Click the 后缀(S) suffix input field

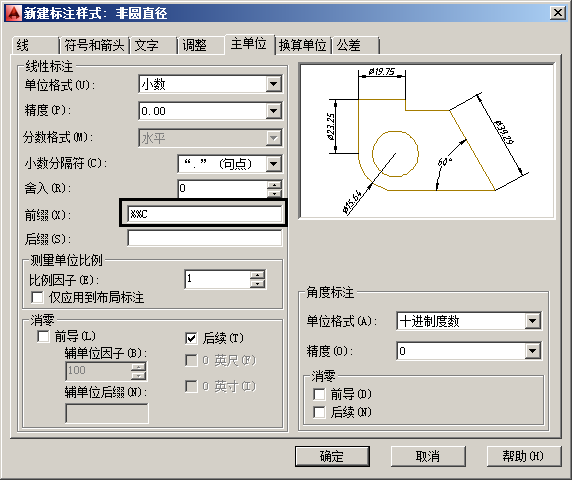click(x=205, y=239)
